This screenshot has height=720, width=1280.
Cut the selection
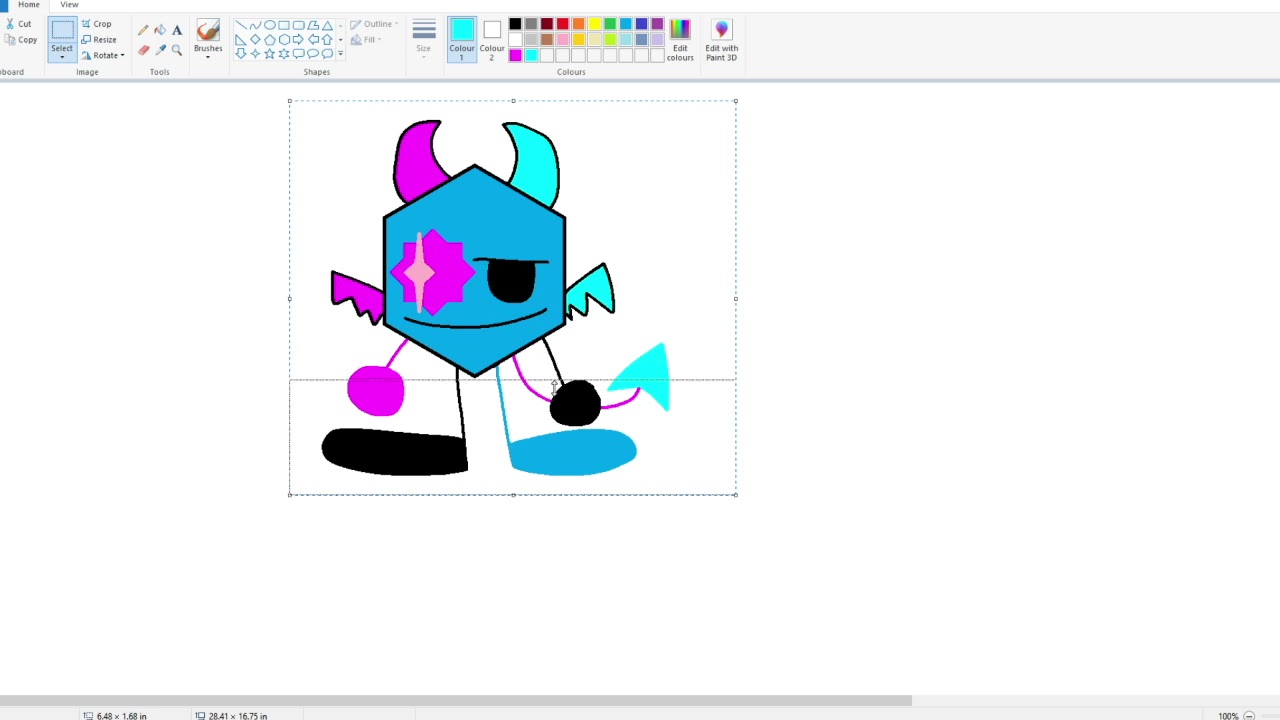pyautogui.click(x=19, y=24)
